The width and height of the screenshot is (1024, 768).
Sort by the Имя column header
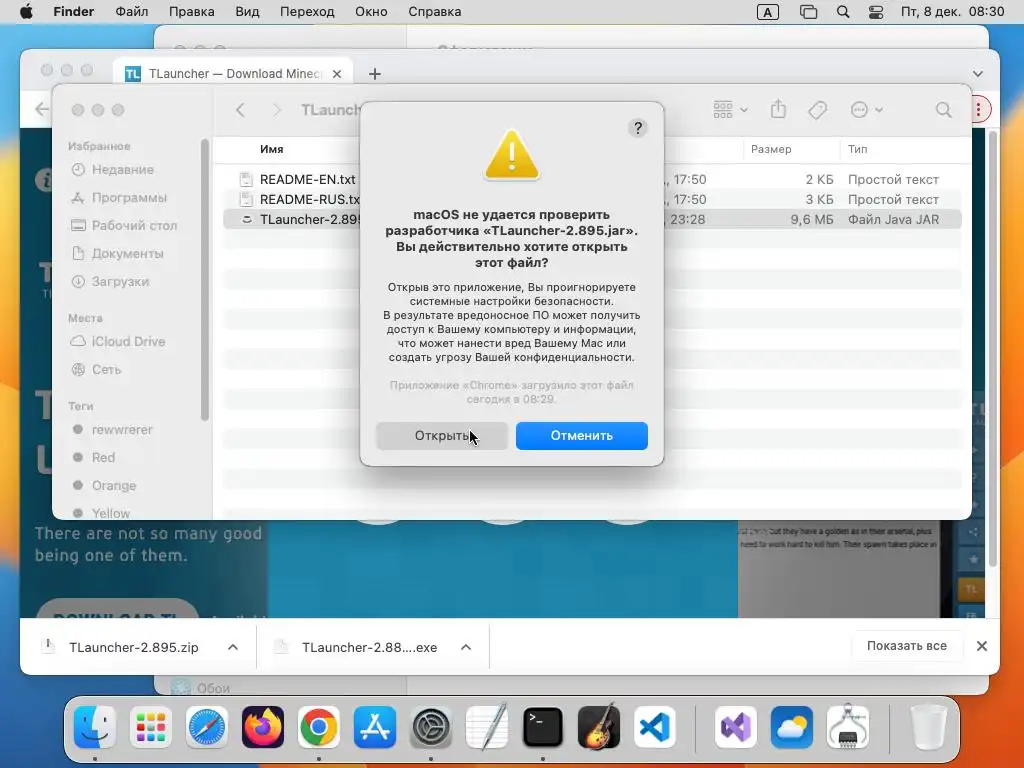(x=272, y=149)
